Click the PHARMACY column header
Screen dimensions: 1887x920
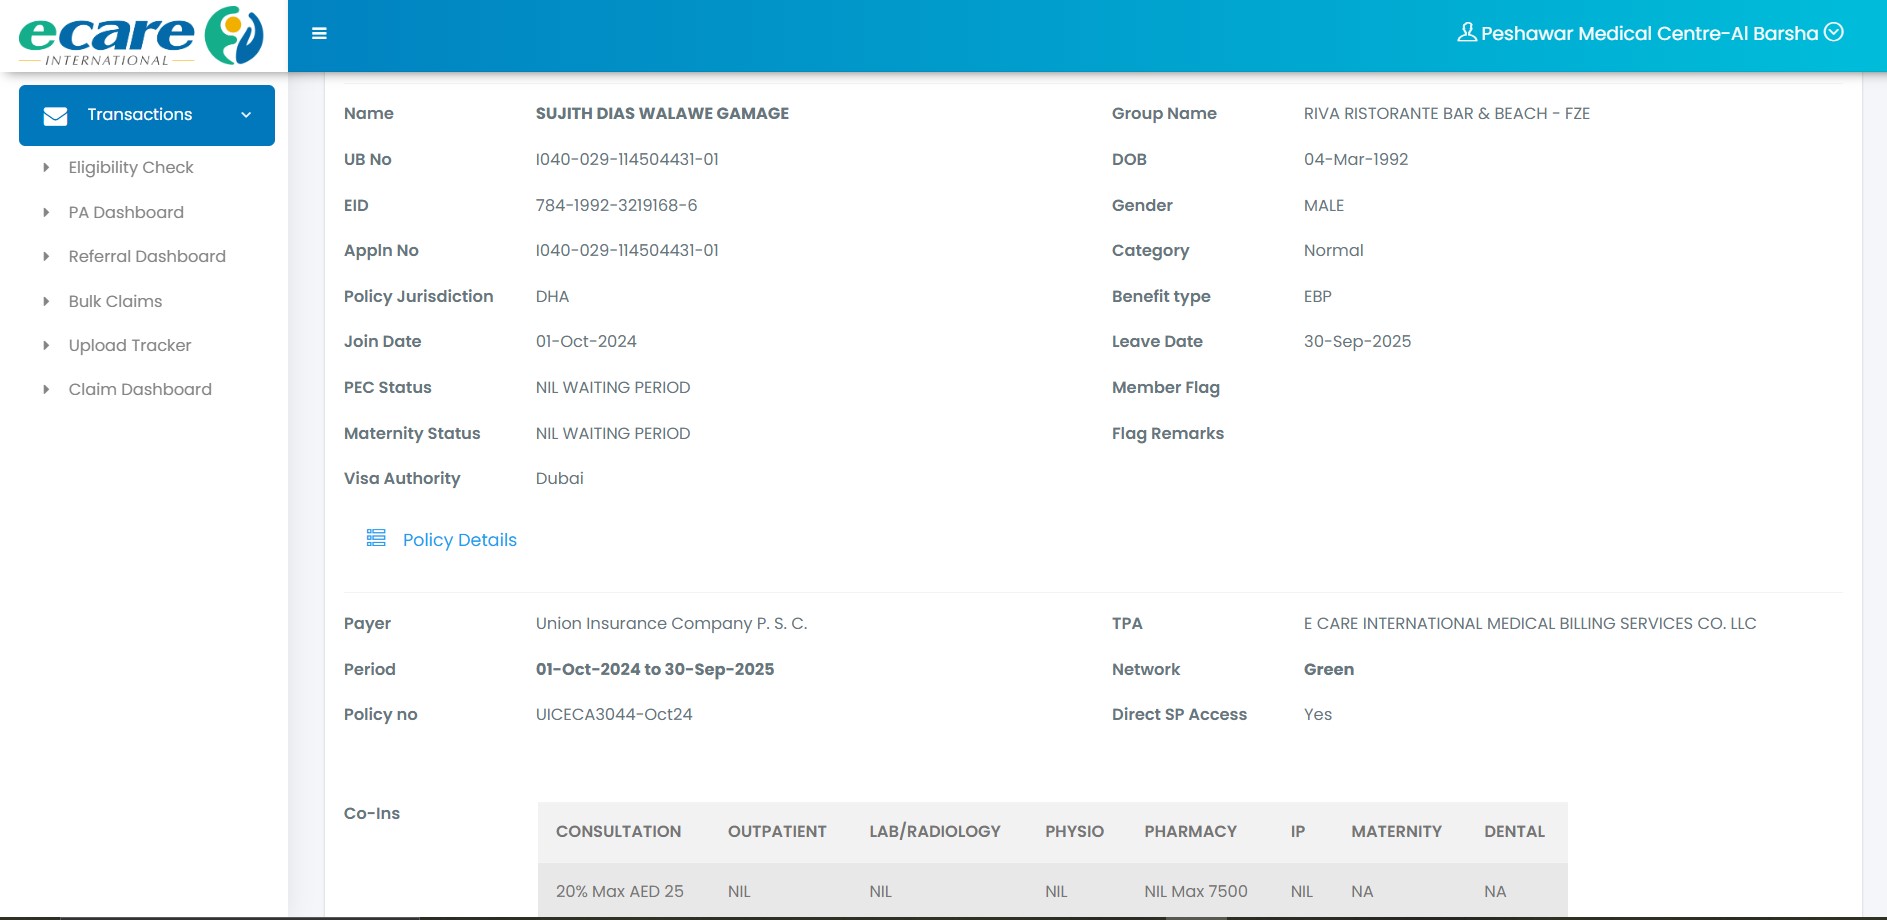1190,831
